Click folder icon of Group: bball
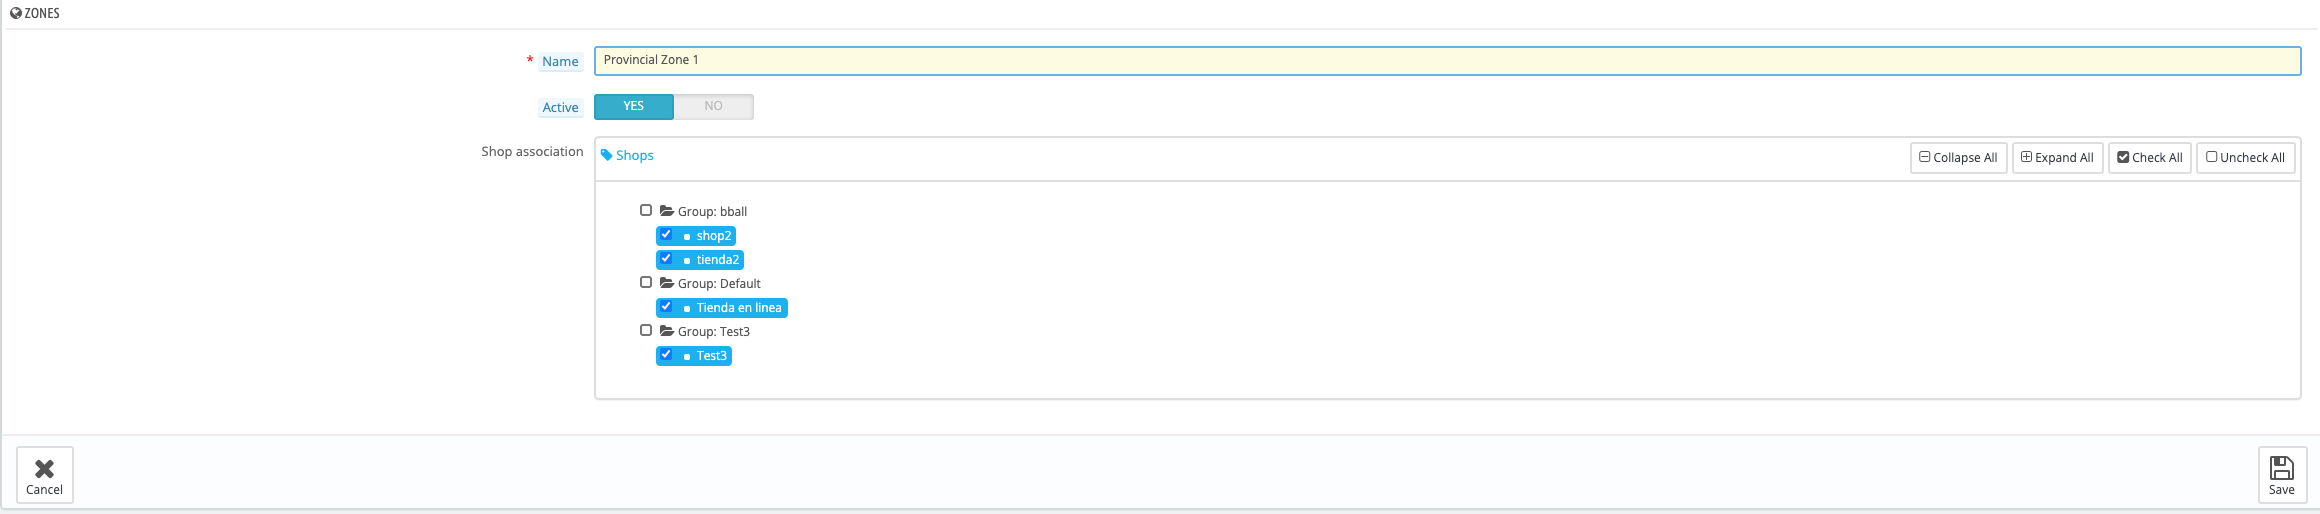 [667, 211]
